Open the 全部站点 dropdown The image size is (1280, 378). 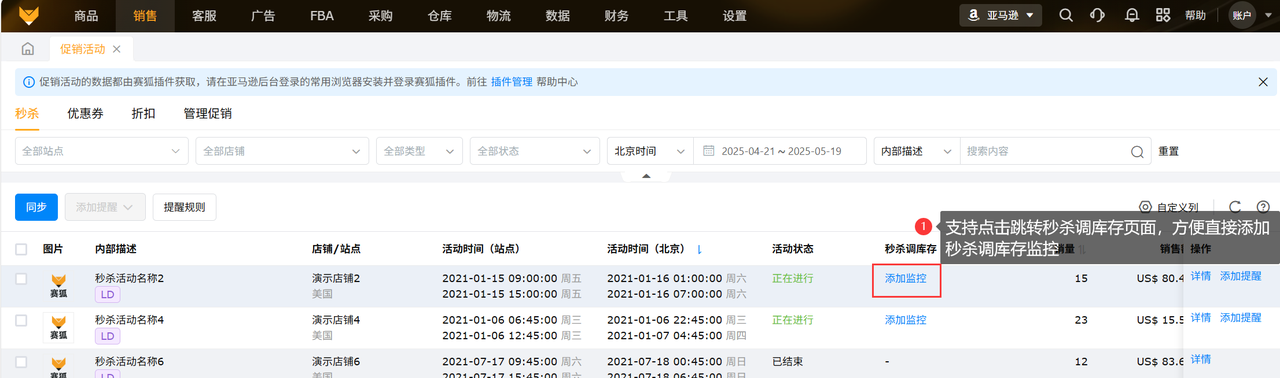click(x=102, y=151)
